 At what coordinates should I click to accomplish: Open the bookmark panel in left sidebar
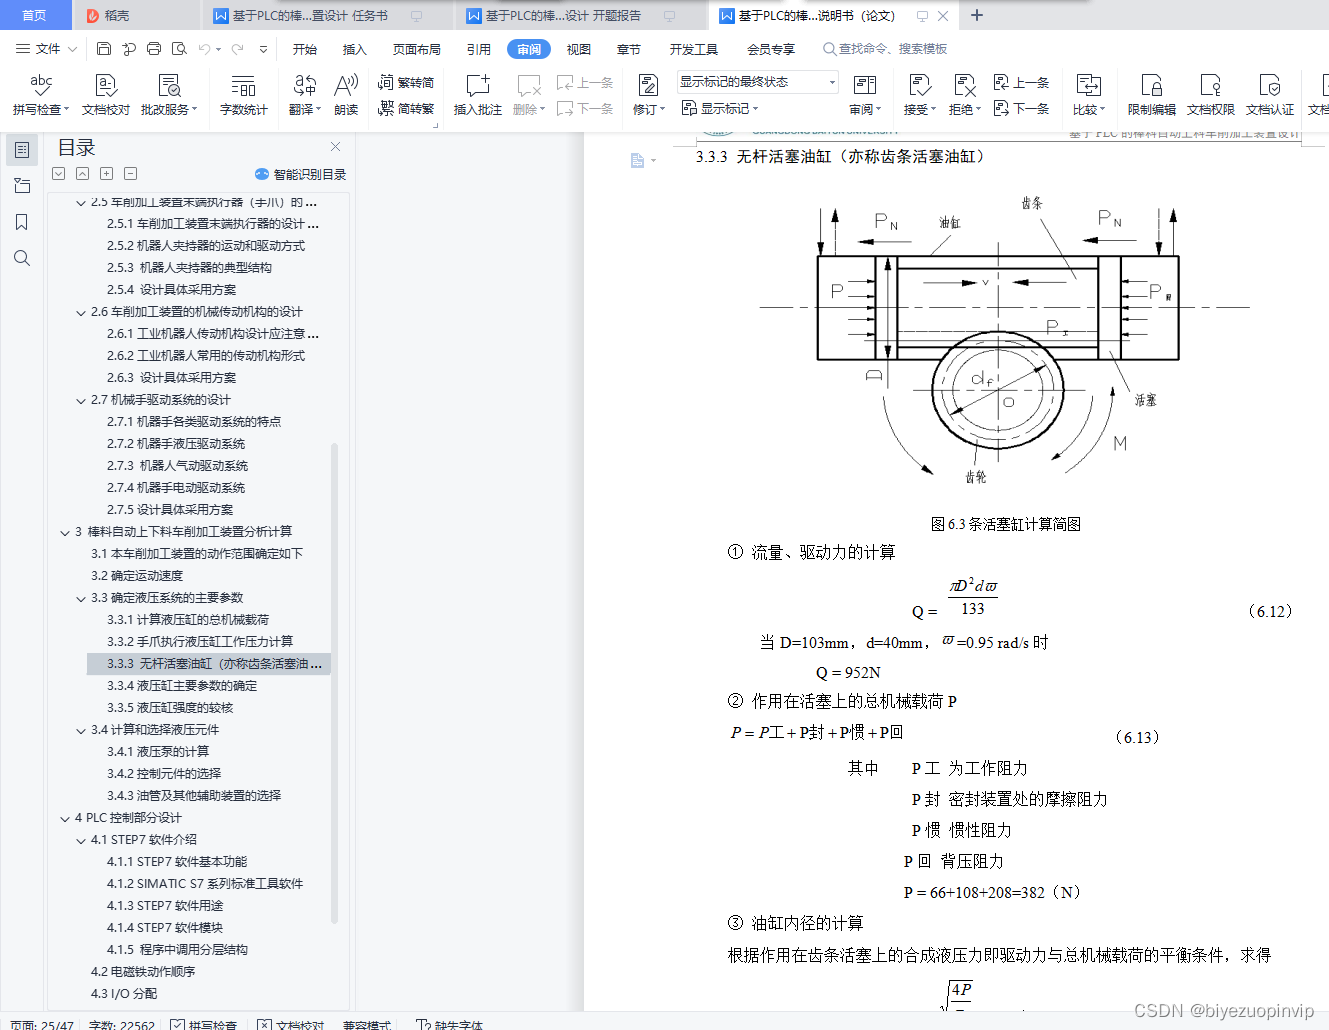click(22, 222)
